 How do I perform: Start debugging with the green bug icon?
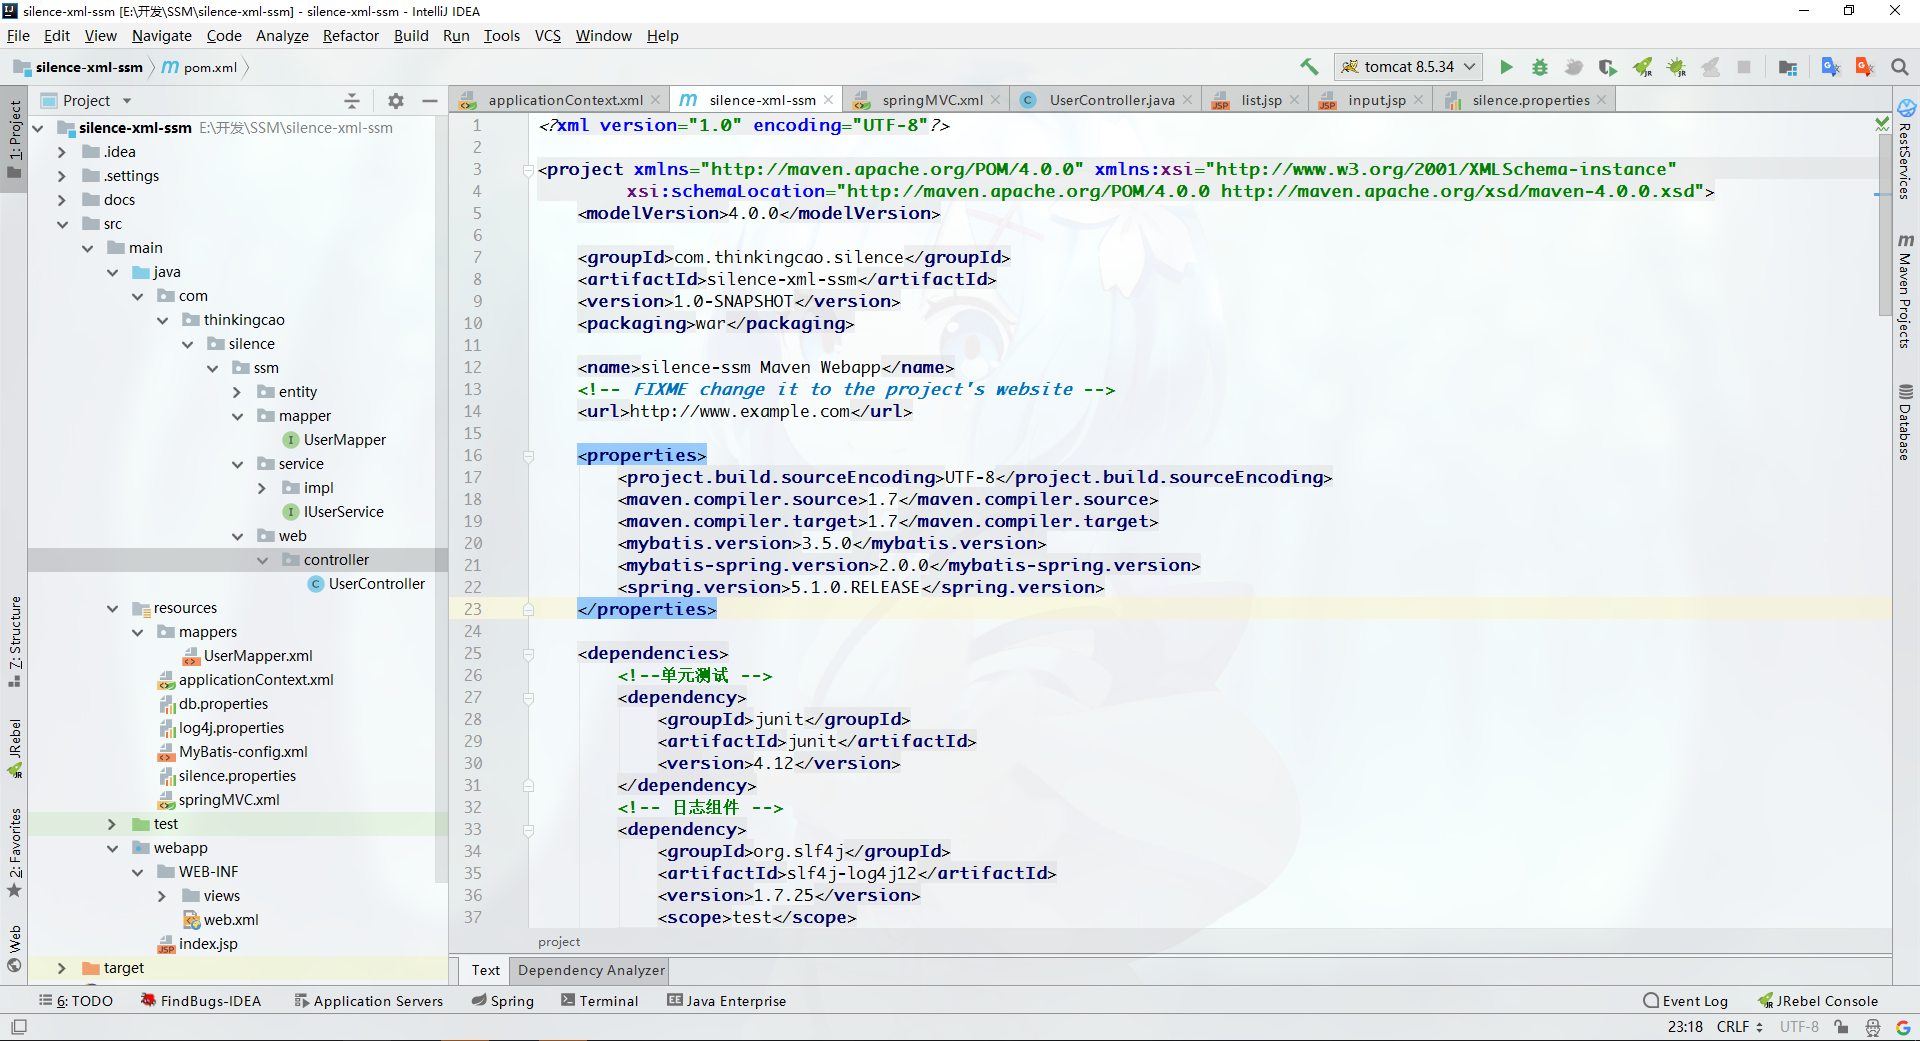pos(1540,67)
